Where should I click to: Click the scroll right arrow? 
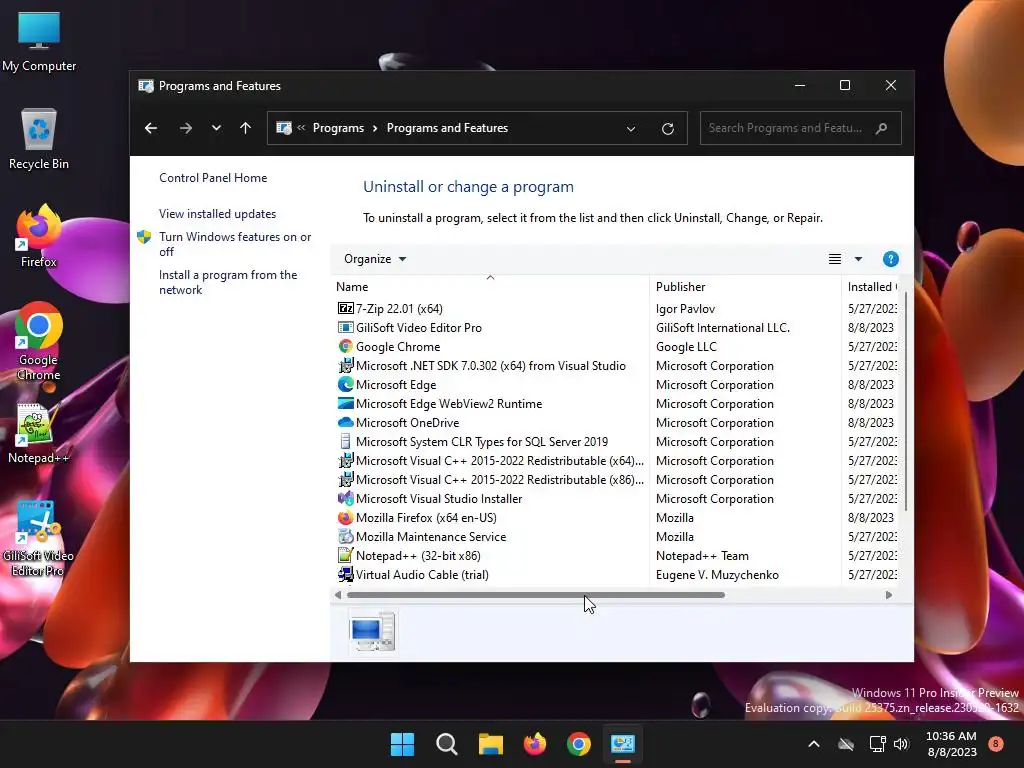coord(888,595)
